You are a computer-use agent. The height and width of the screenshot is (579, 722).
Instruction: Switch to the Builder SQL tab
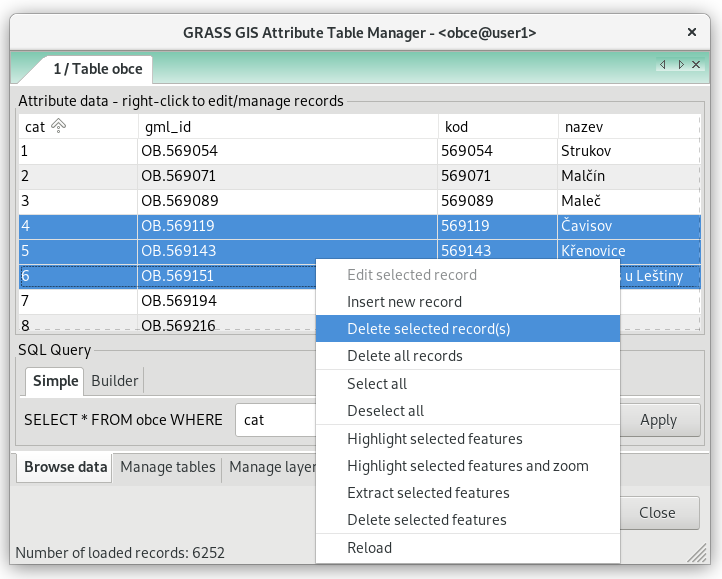click(115, 381)
